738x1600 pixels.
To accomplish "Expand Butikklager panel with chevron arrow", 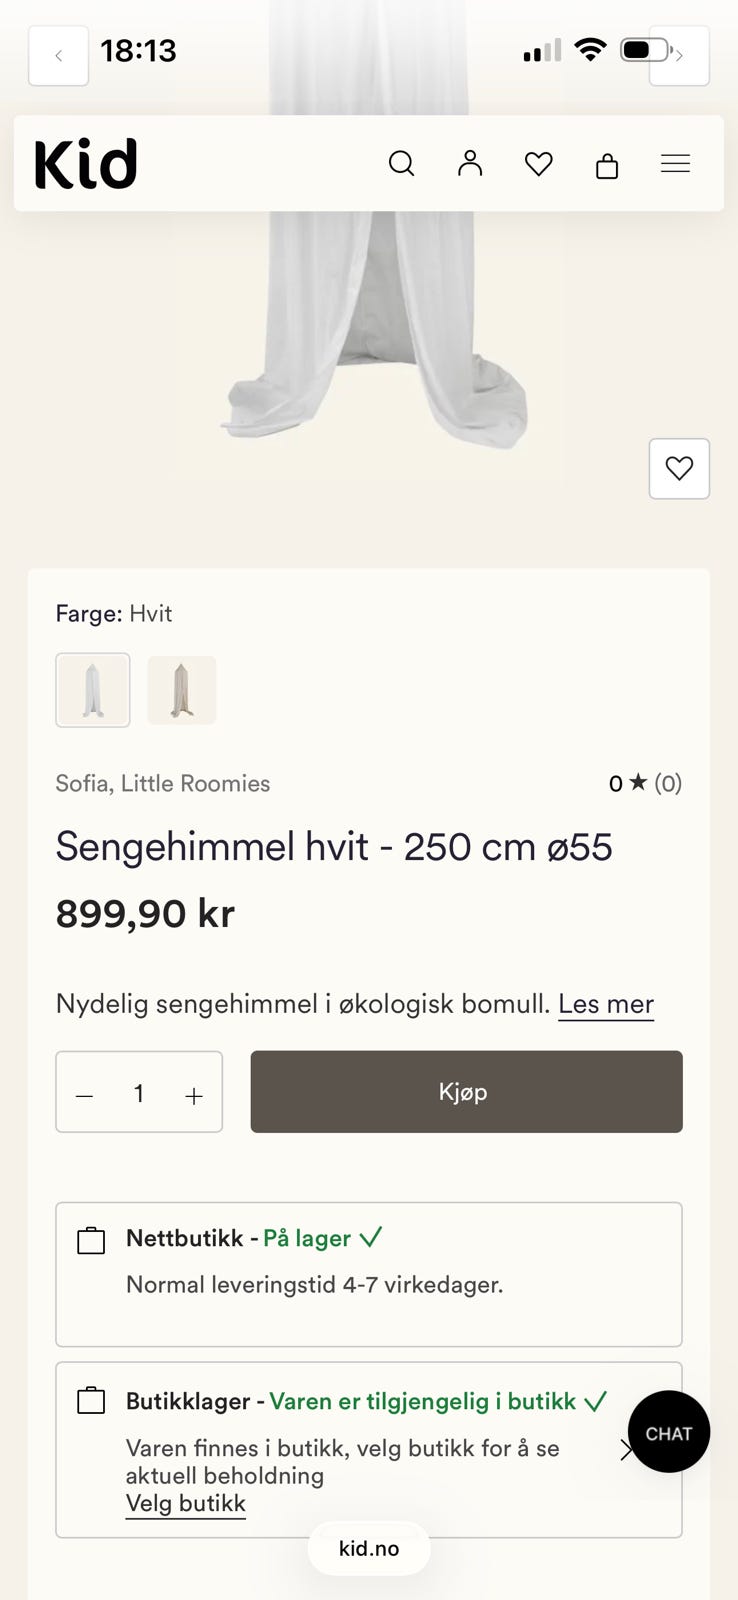I will (x=626, y=1450).
